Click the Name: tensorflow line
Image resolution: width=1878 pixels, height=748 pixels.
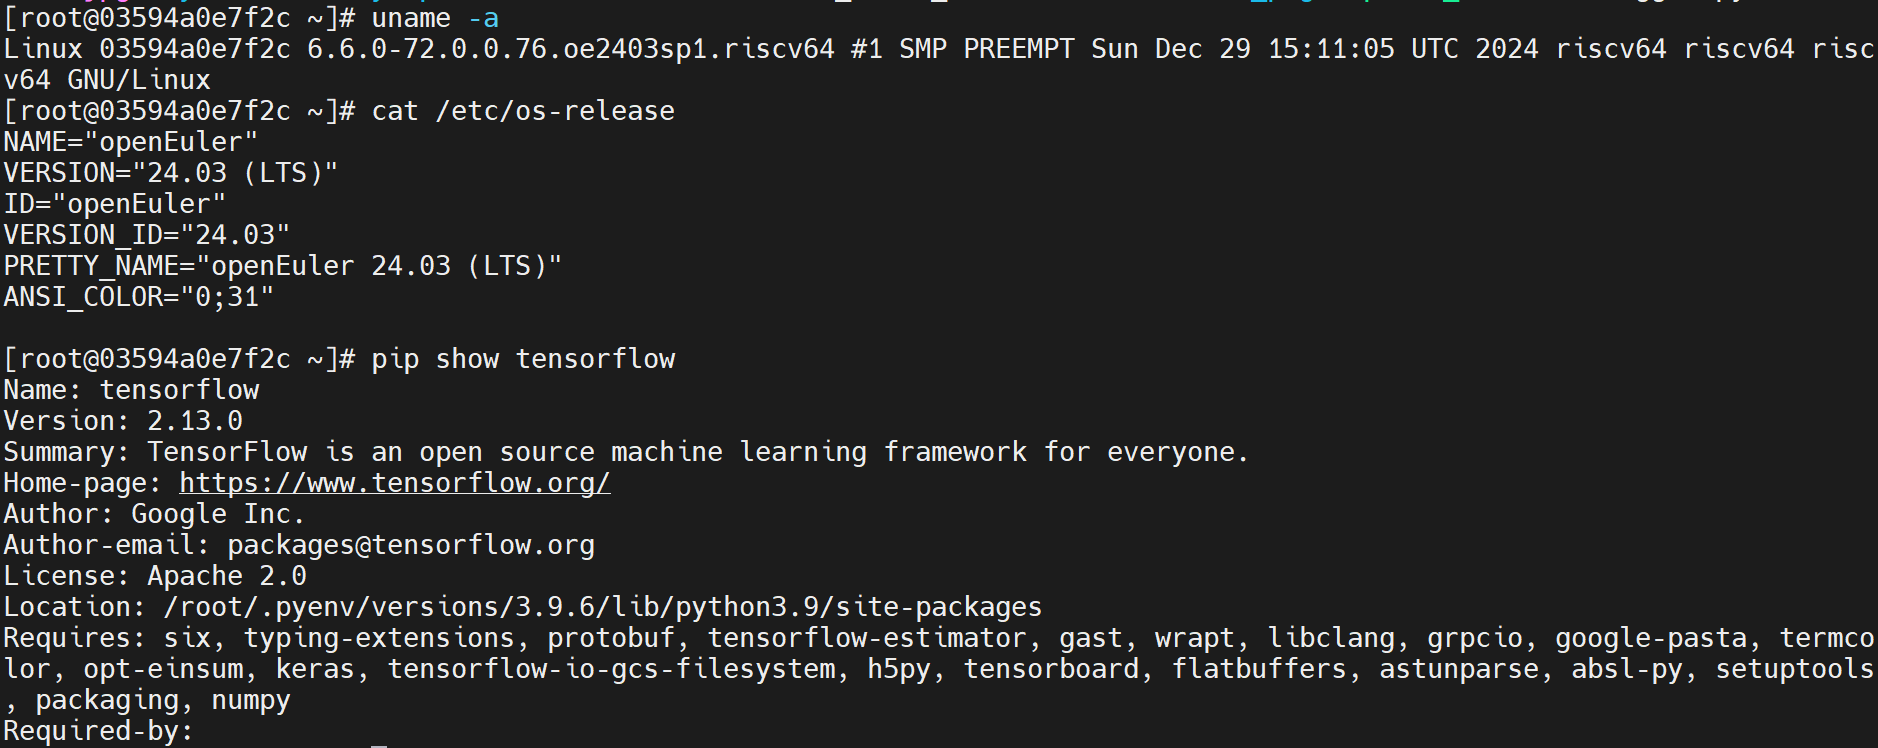[x=131, y=390]
